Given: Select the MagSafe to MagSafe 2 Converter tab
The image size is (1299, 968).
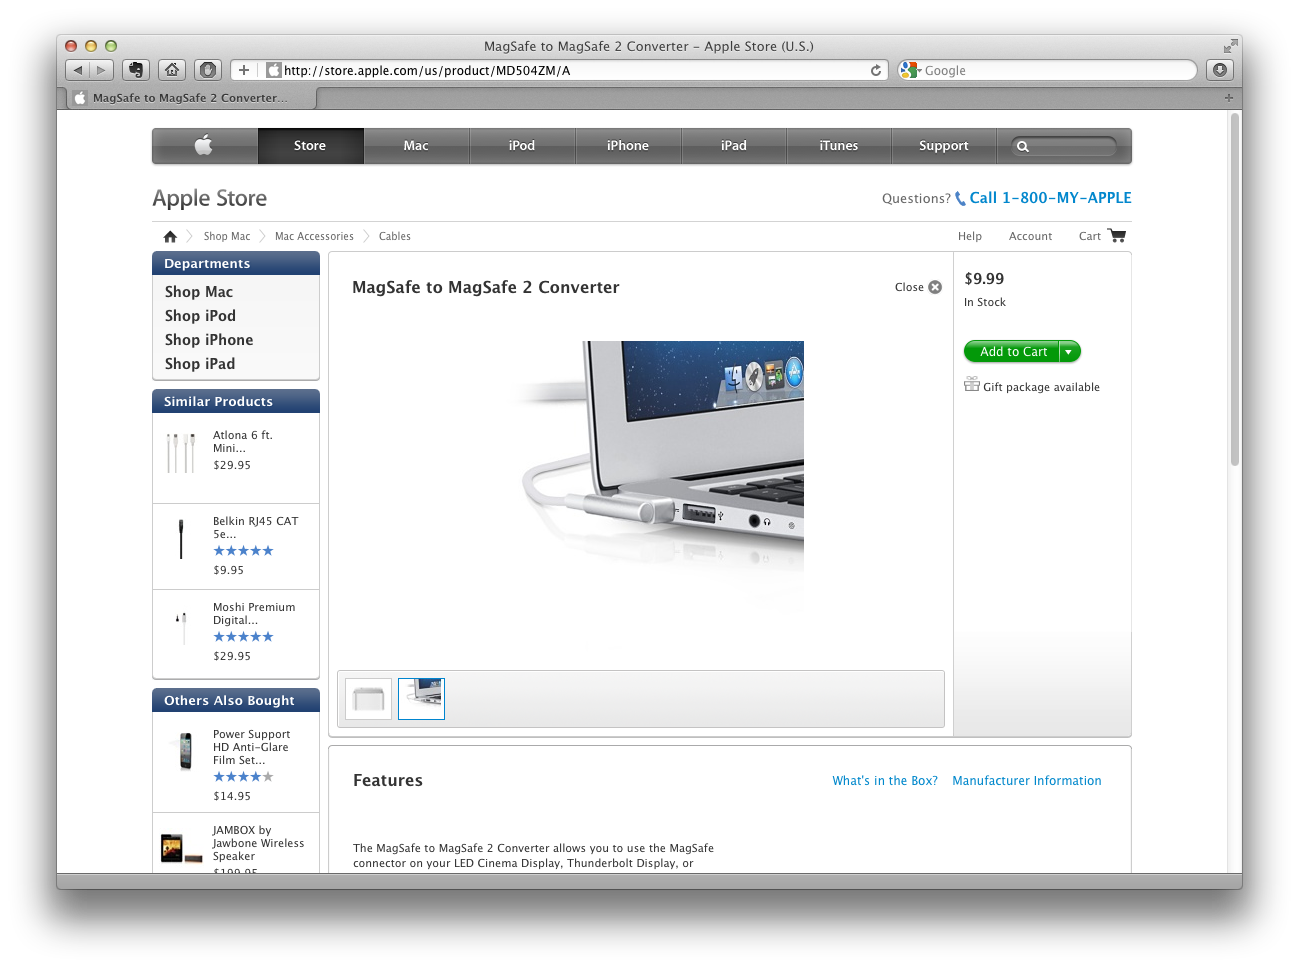Looking at the screenshot, I should tap(191, 98).
